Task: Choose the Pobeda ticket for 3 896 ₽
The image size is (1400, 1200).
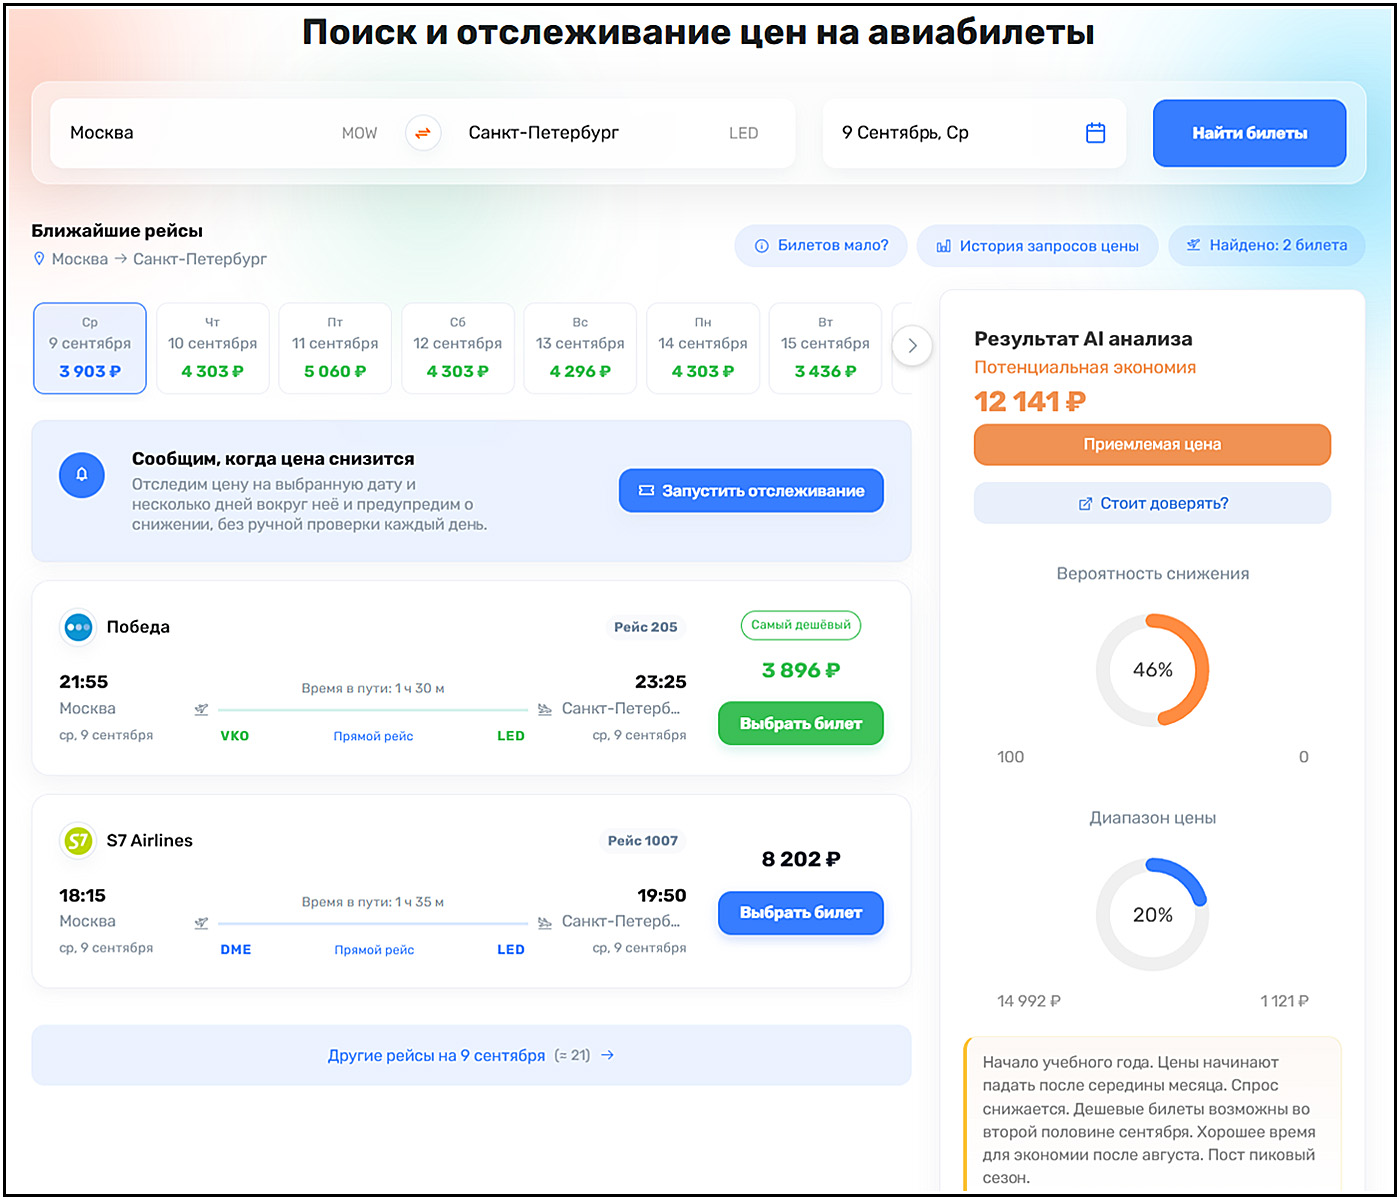Action: click(x=801, y=724)
